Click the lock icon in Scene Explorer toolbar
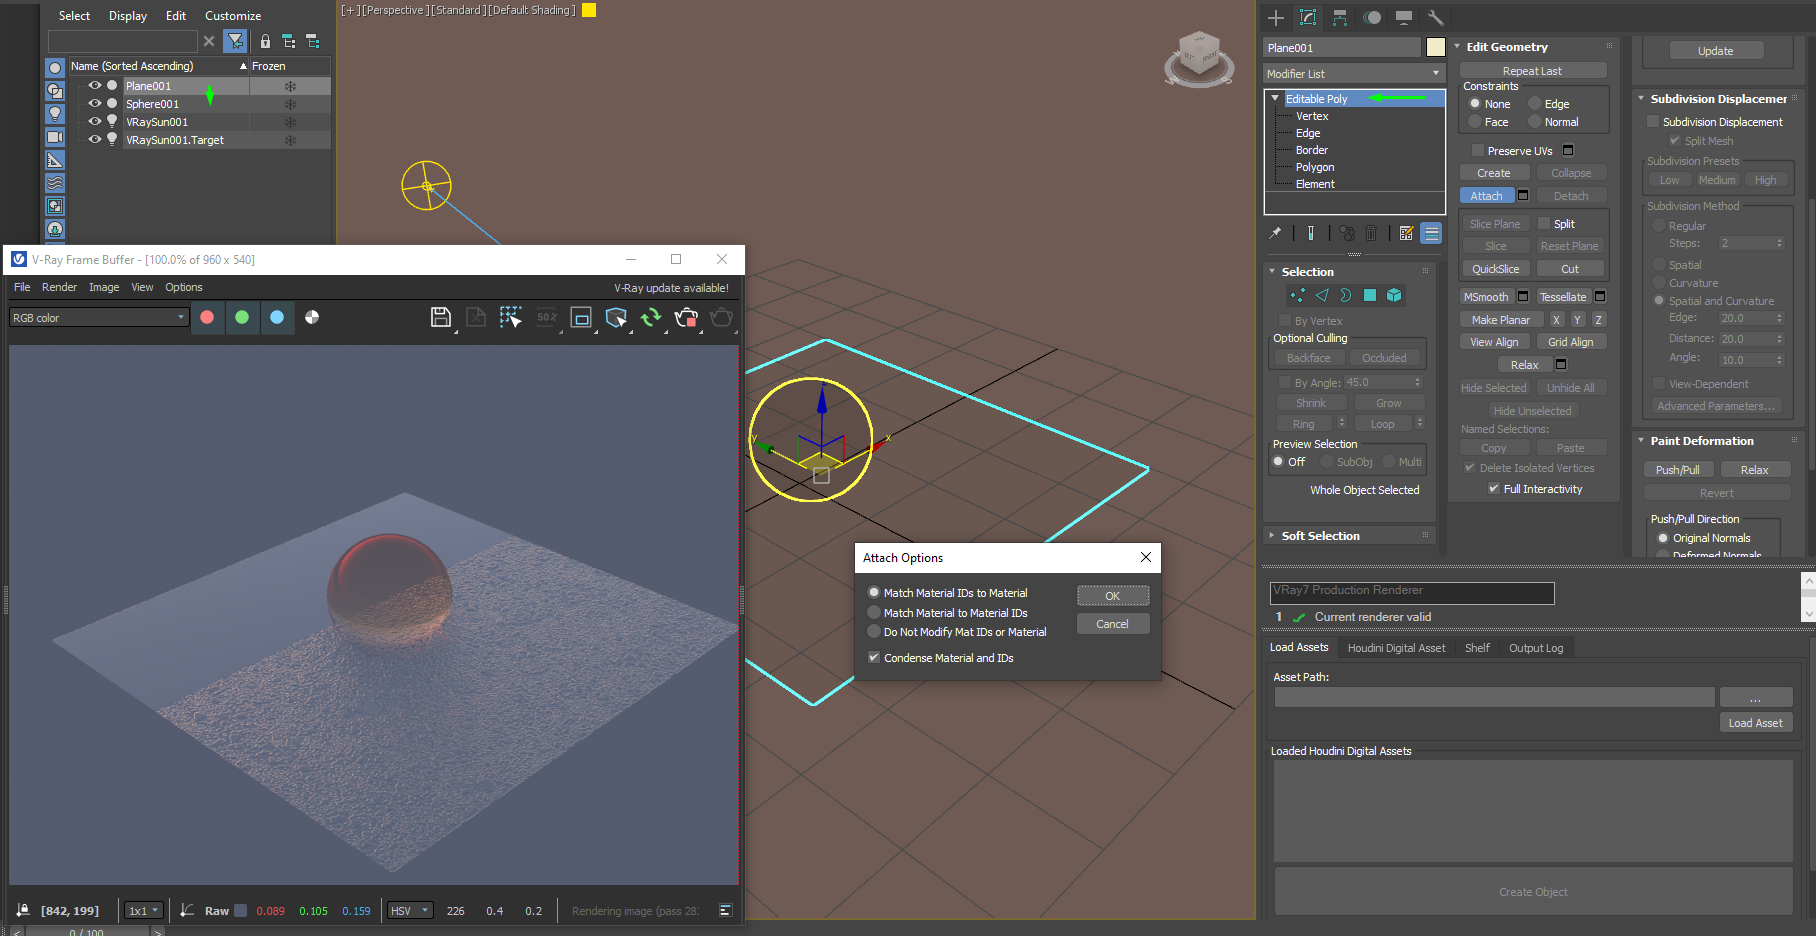The image size is (1816, 936). [x=265, y=41]
